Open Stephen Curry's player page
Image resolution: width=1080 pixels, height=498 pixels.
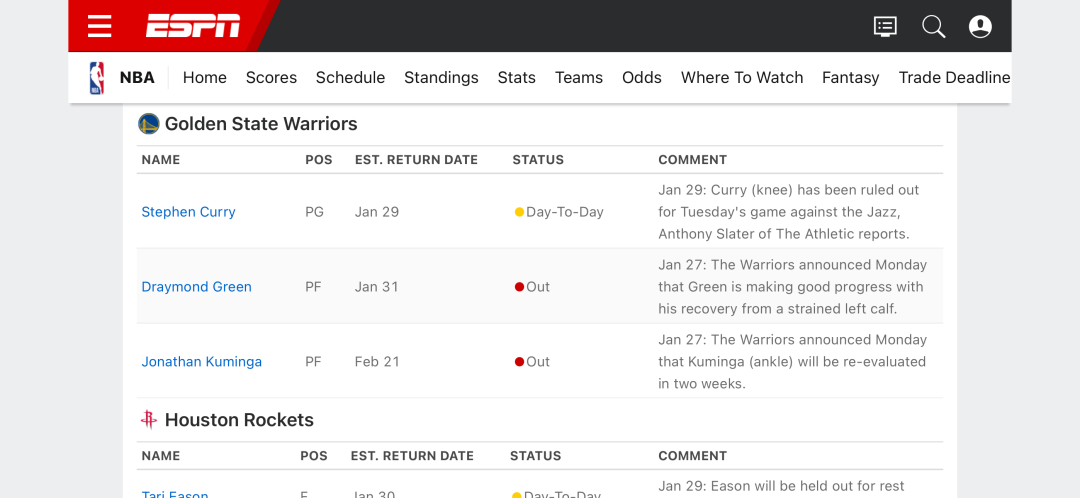(x=188, y=212)
